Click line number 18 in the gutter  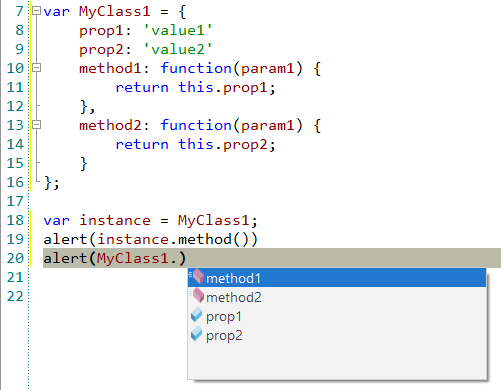click(x=15, y=220)
